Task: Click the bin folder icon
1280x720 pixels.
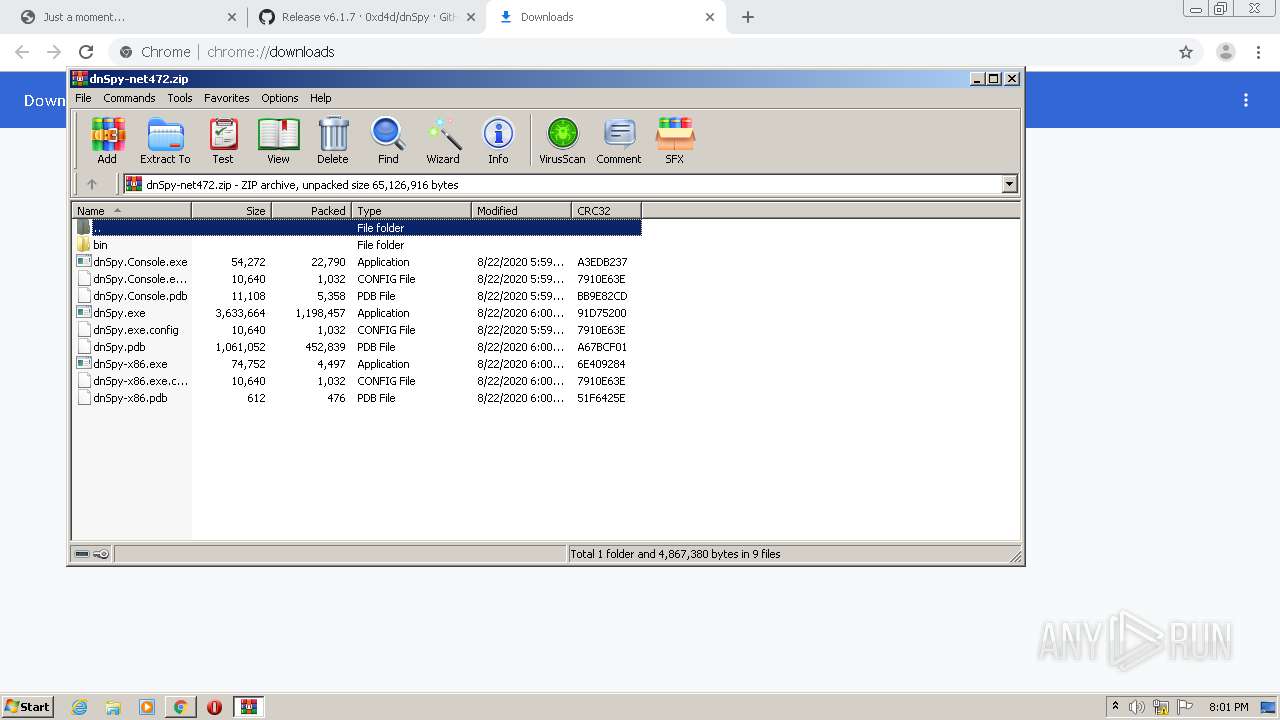Action: click(x=84, y=245)
